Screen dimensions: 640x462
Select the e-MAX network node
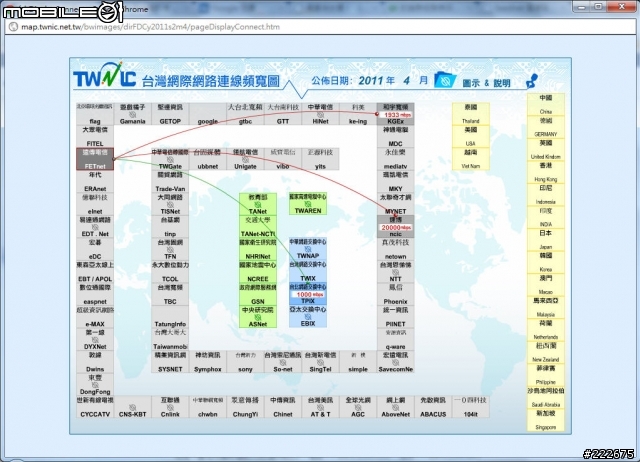click(95, 317)
